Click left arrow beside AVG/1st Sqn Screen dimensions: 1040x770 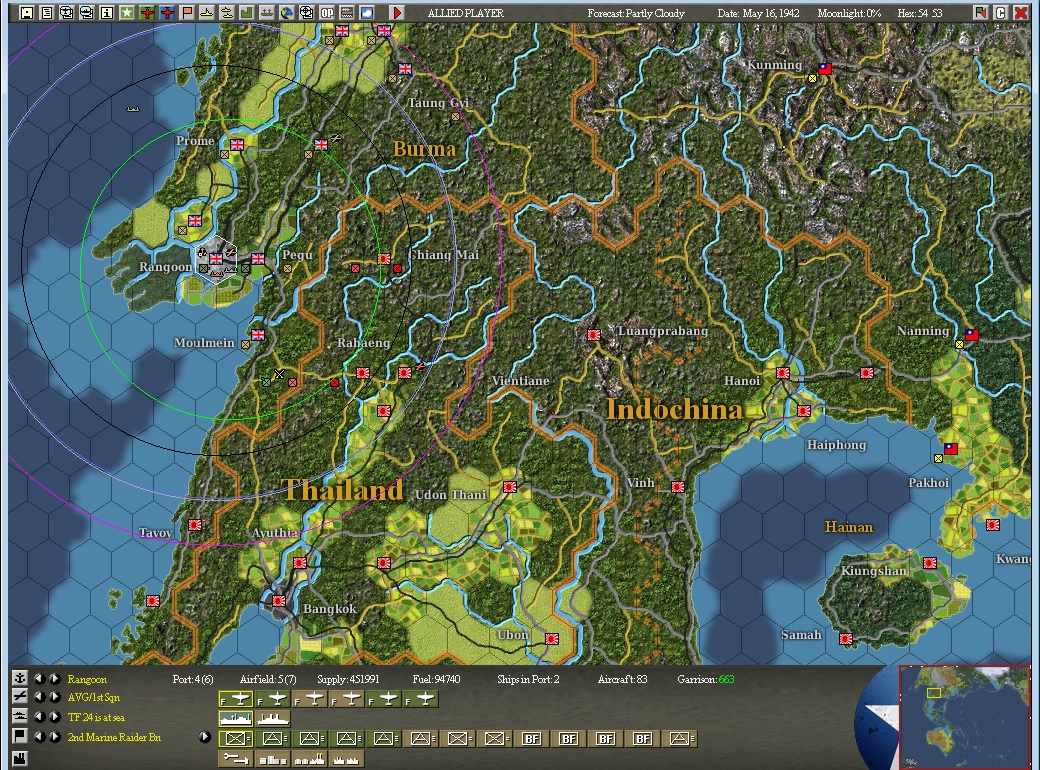(x=39, y=696)
